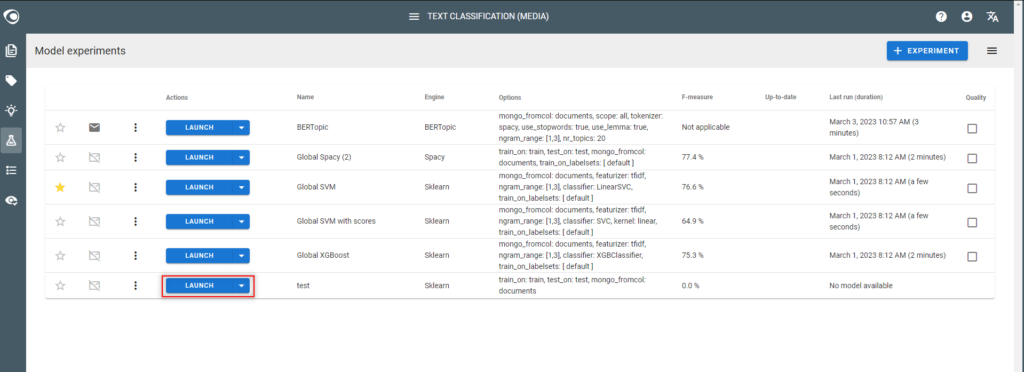The height and width of the screenshot is (372, 1024).
Task: Click the mail-off icon on Global Spacy (2) row
Action: click(95, 157)
